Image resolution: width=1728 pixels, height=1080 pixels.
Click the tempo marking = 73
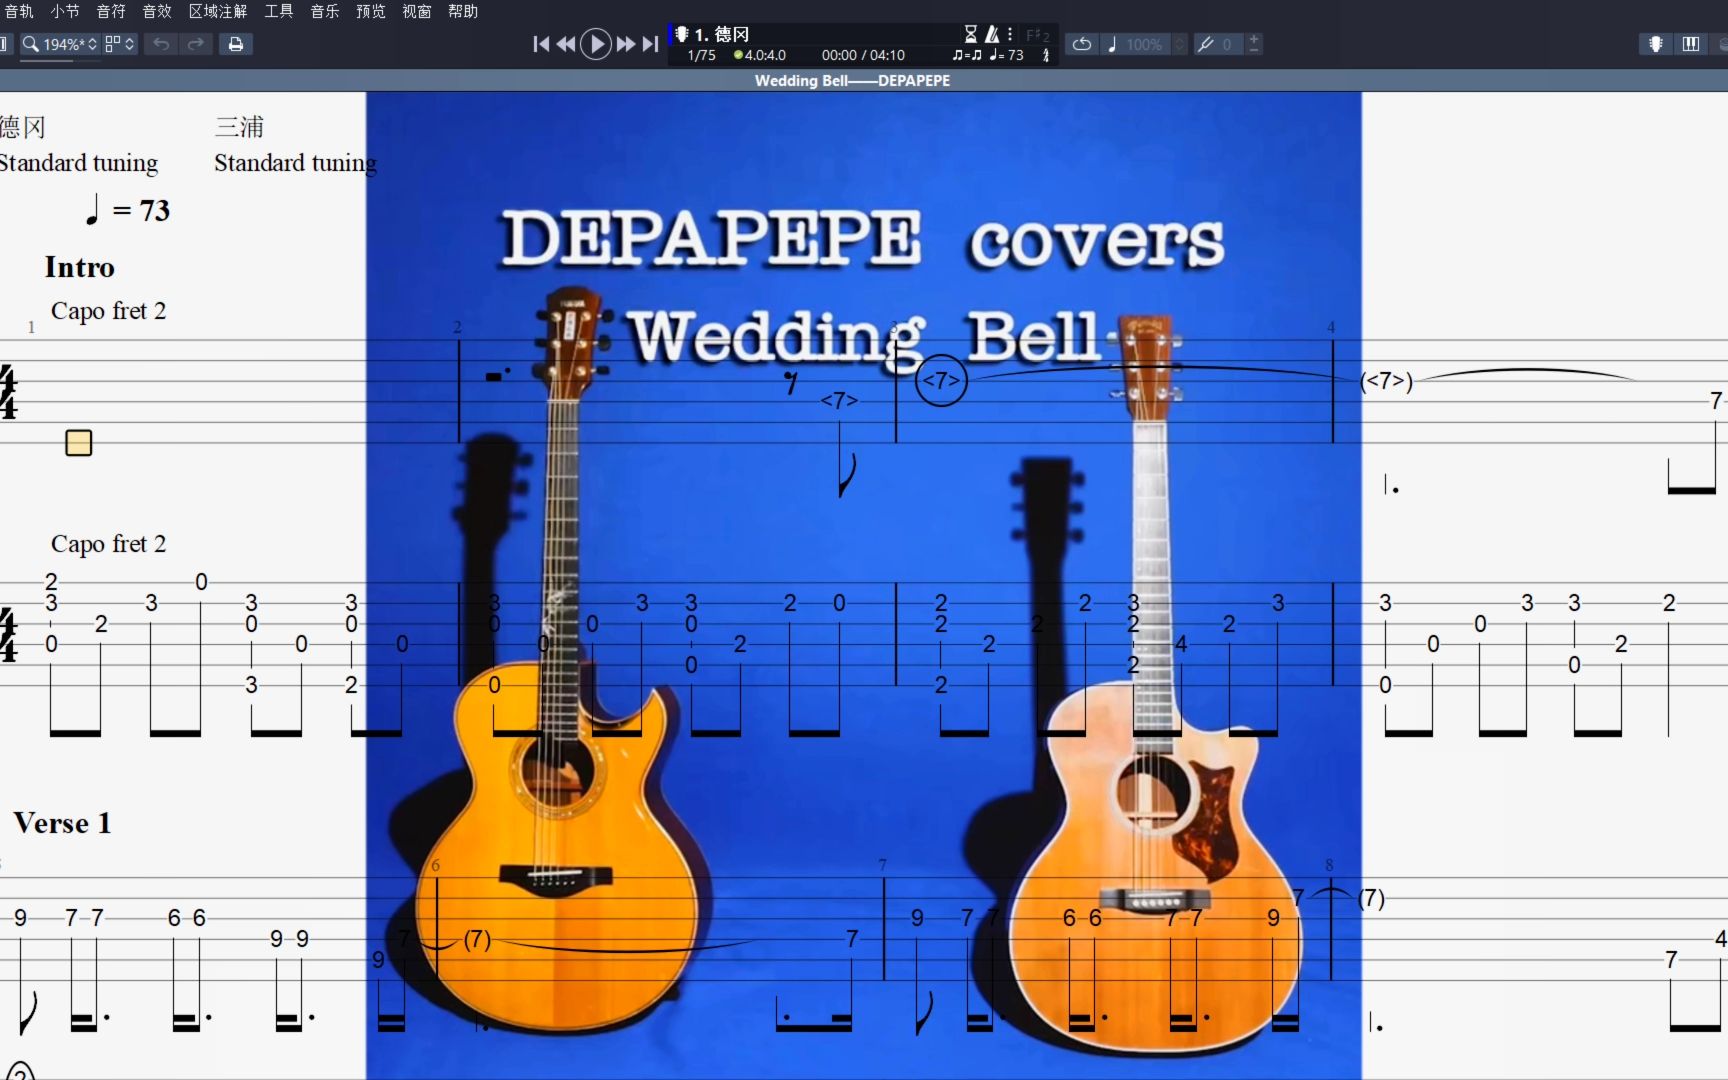point(128,210)
